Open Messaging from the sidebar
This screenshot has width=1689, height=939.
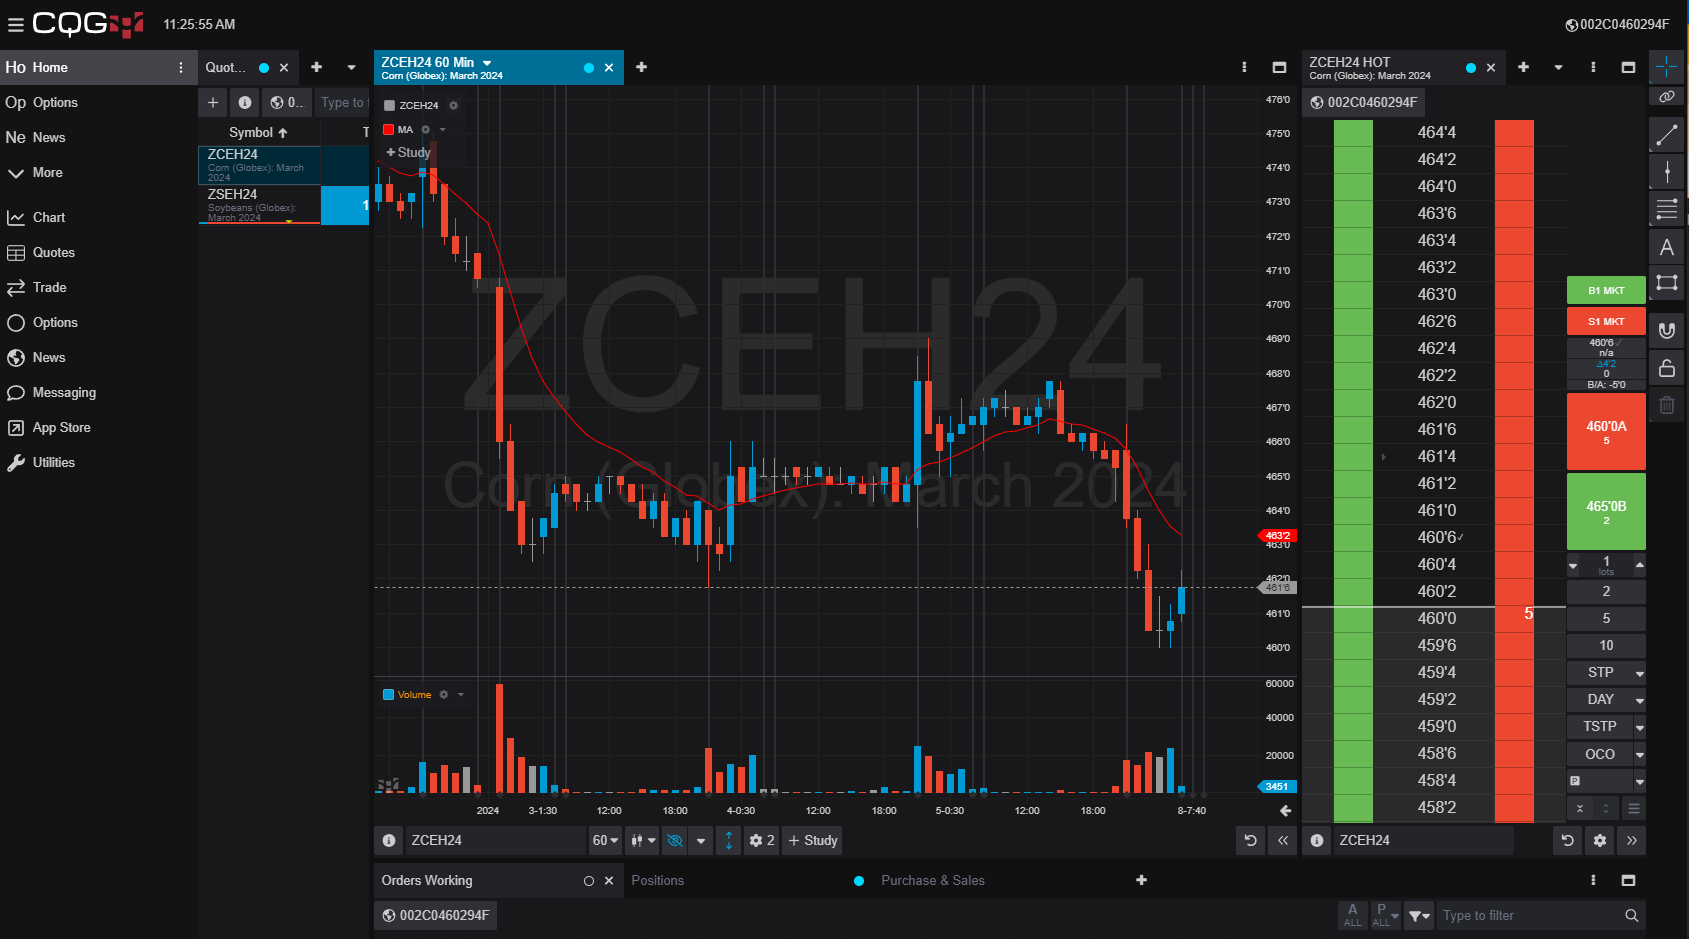64,393
